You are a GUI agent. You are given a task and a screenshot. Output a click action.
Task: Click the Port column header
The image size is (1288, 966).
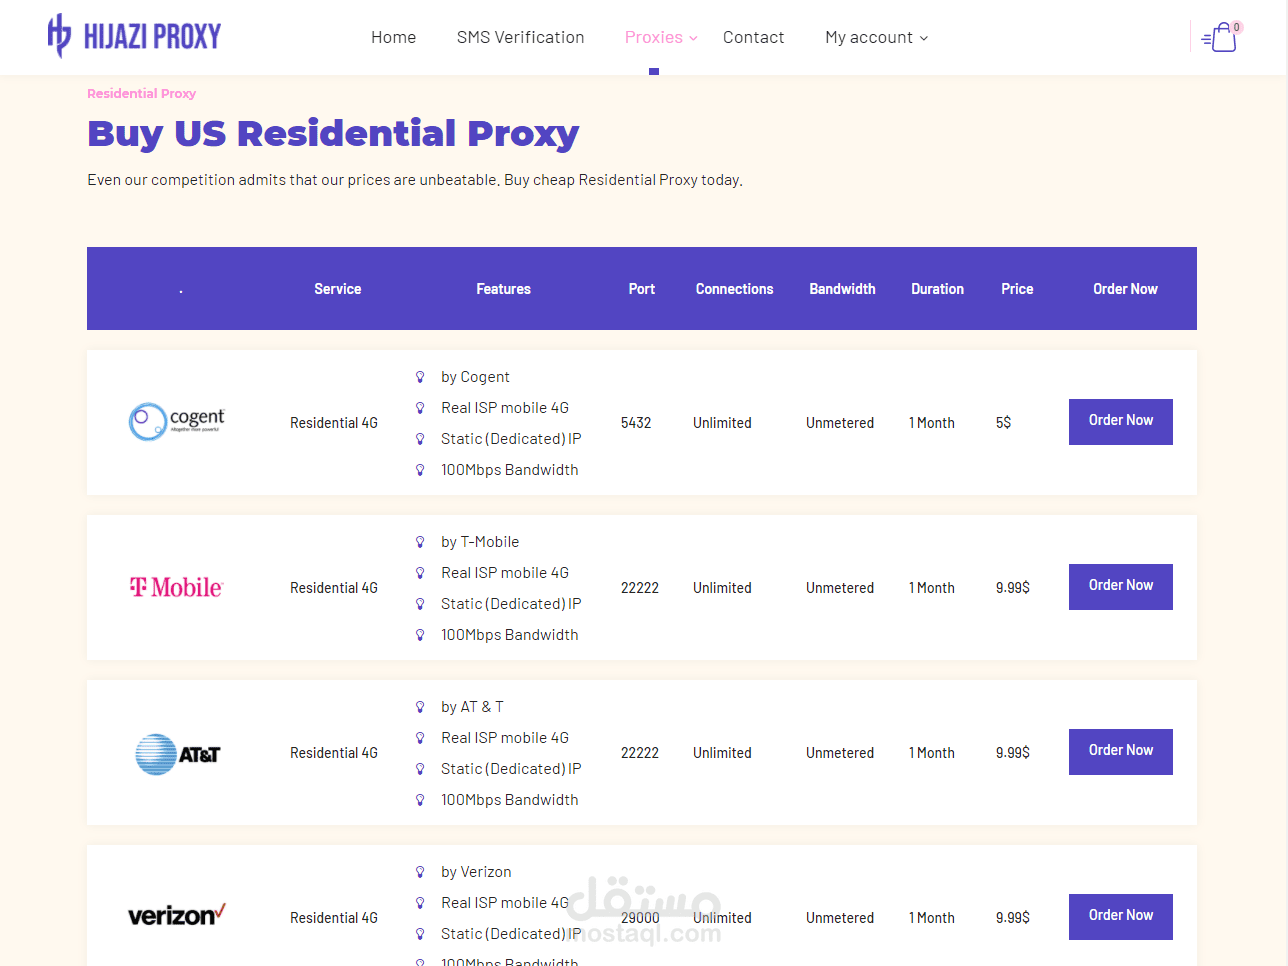[642, 289]
